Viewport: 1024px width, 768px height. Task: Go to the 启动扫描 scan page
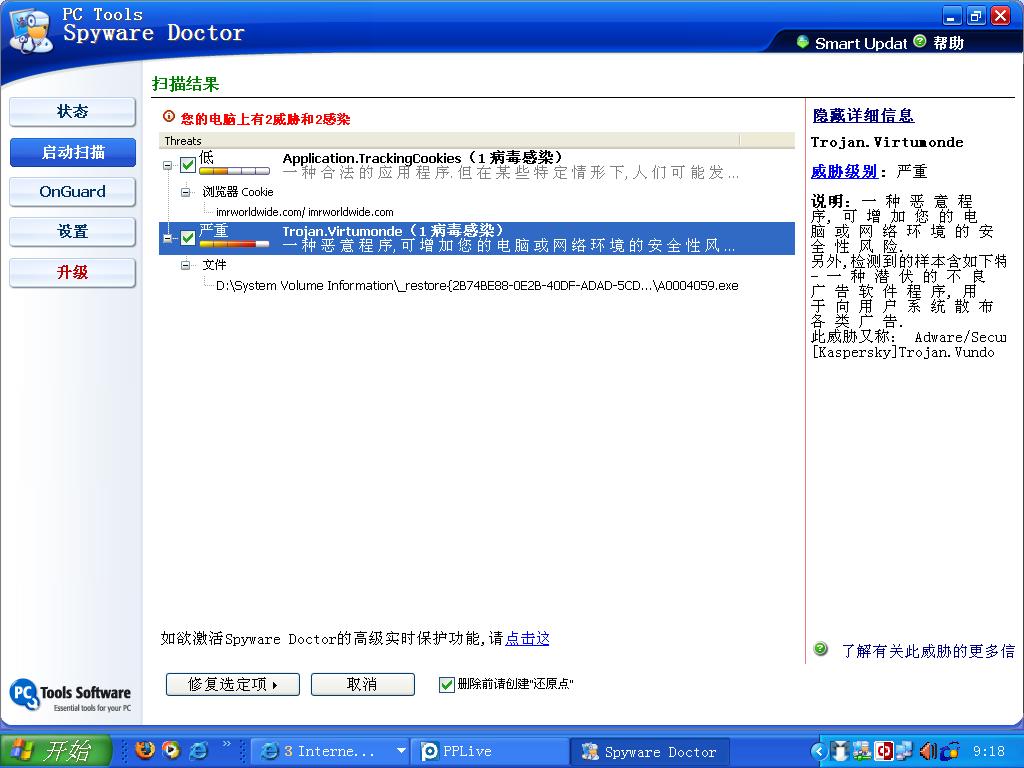click(x=72, y=152)
